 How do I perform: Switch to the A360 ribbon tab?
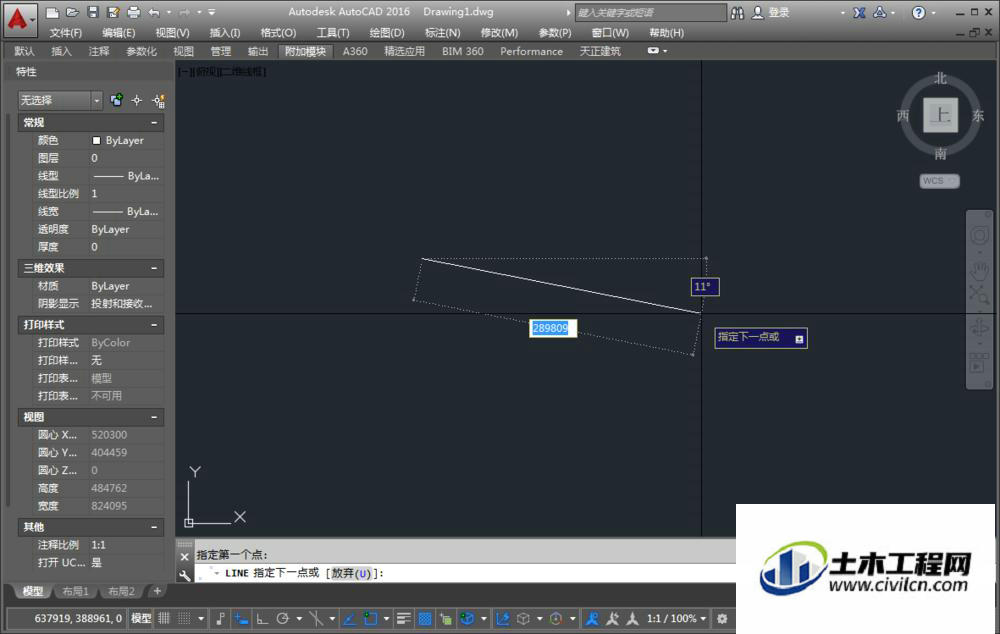[x=355, y=51]
